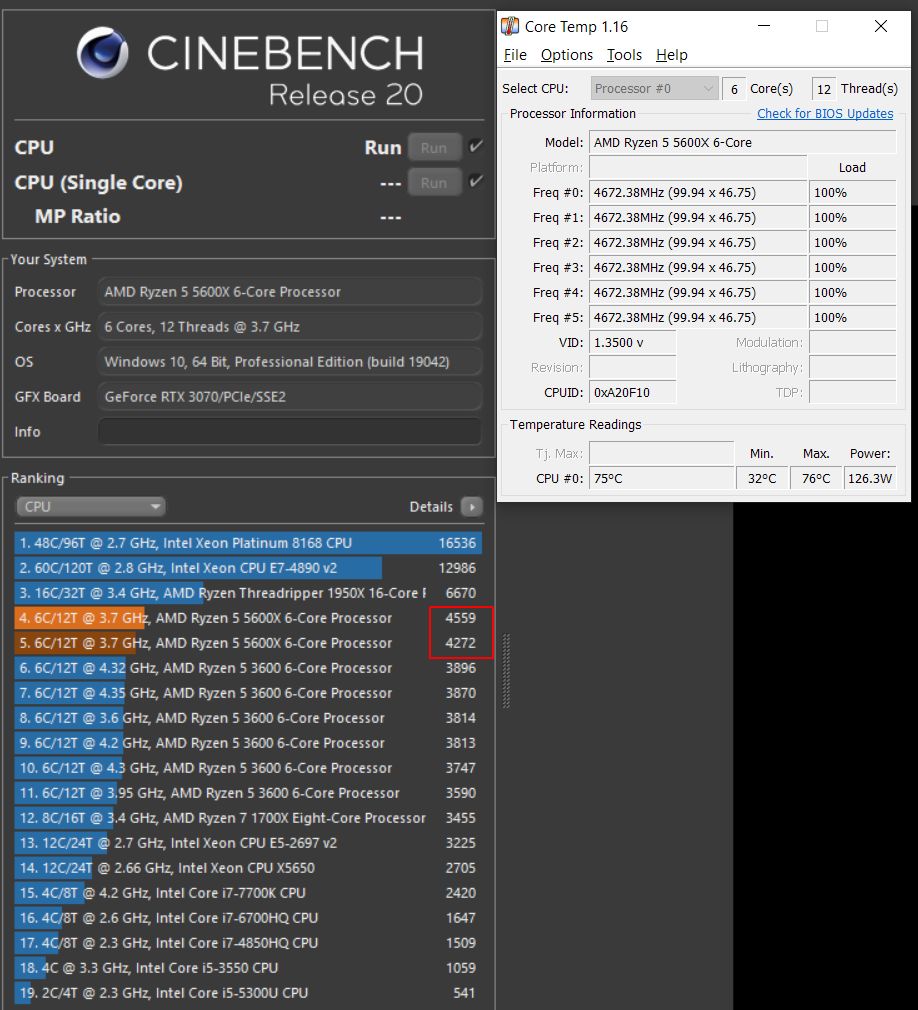Select ranking row 5 Ryzen 5 5600X

[x=248, y=643]
